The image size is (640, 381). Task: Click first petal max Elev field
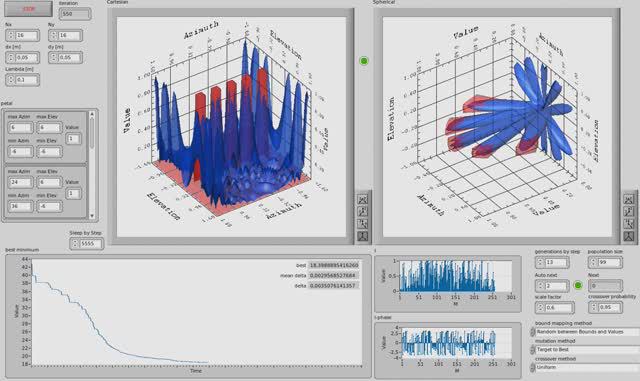49,127
